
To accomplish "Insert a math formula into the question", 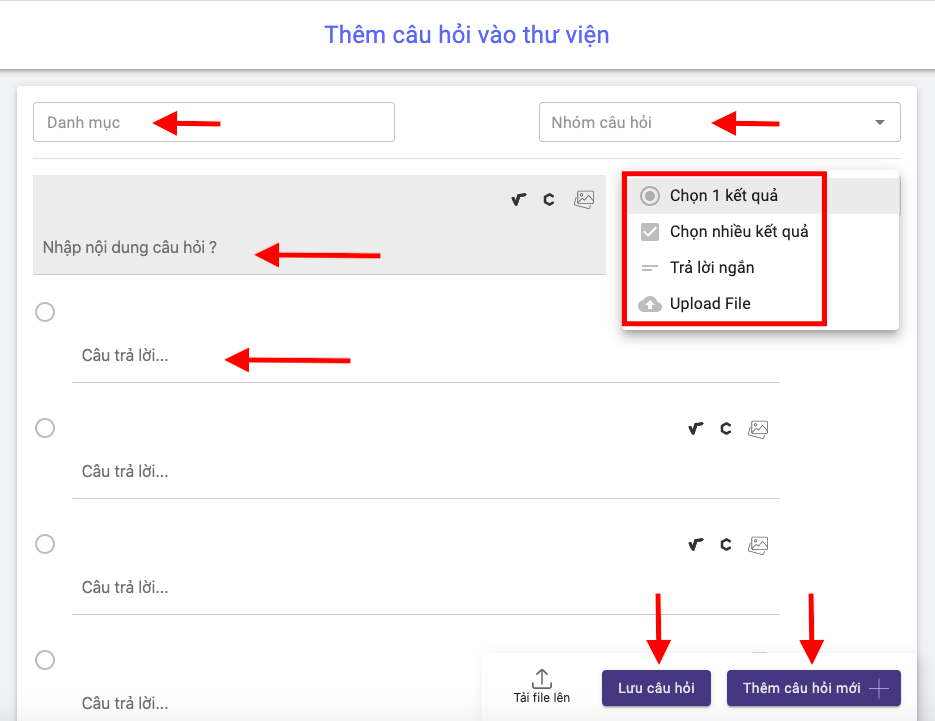I will (517, 199).
